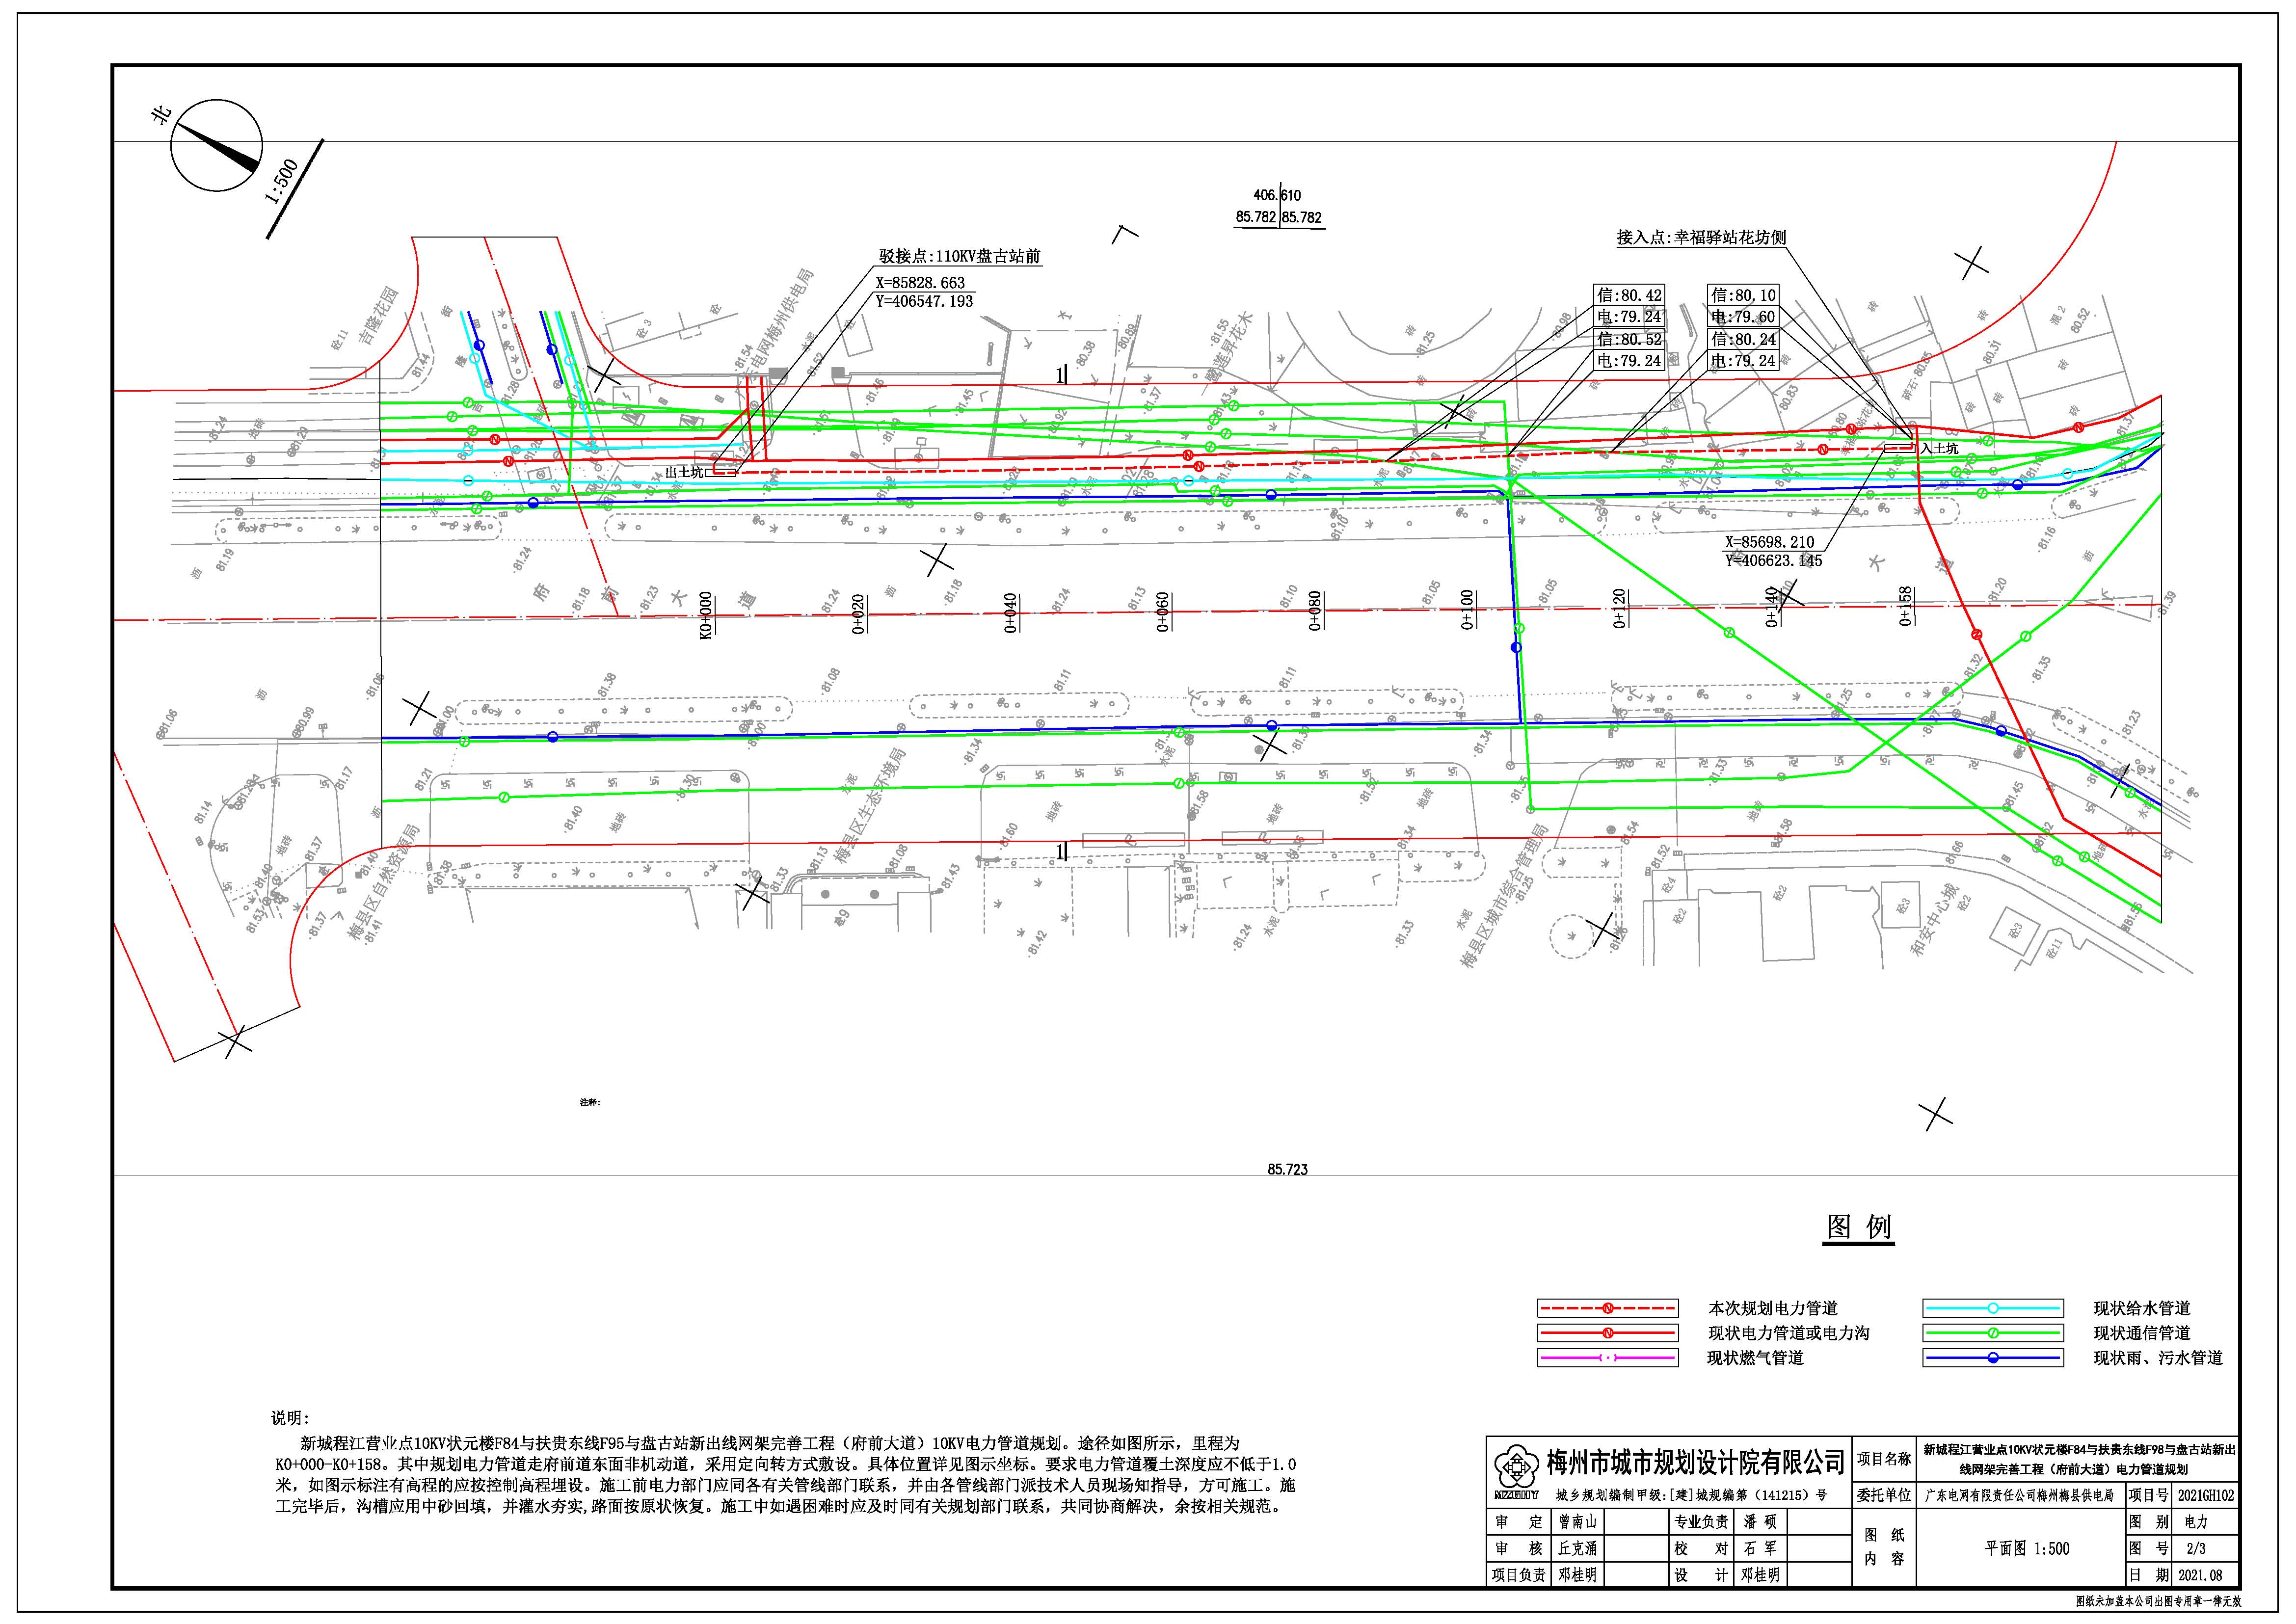Click the 0+158 end chainage marker

click(1905, 606)
